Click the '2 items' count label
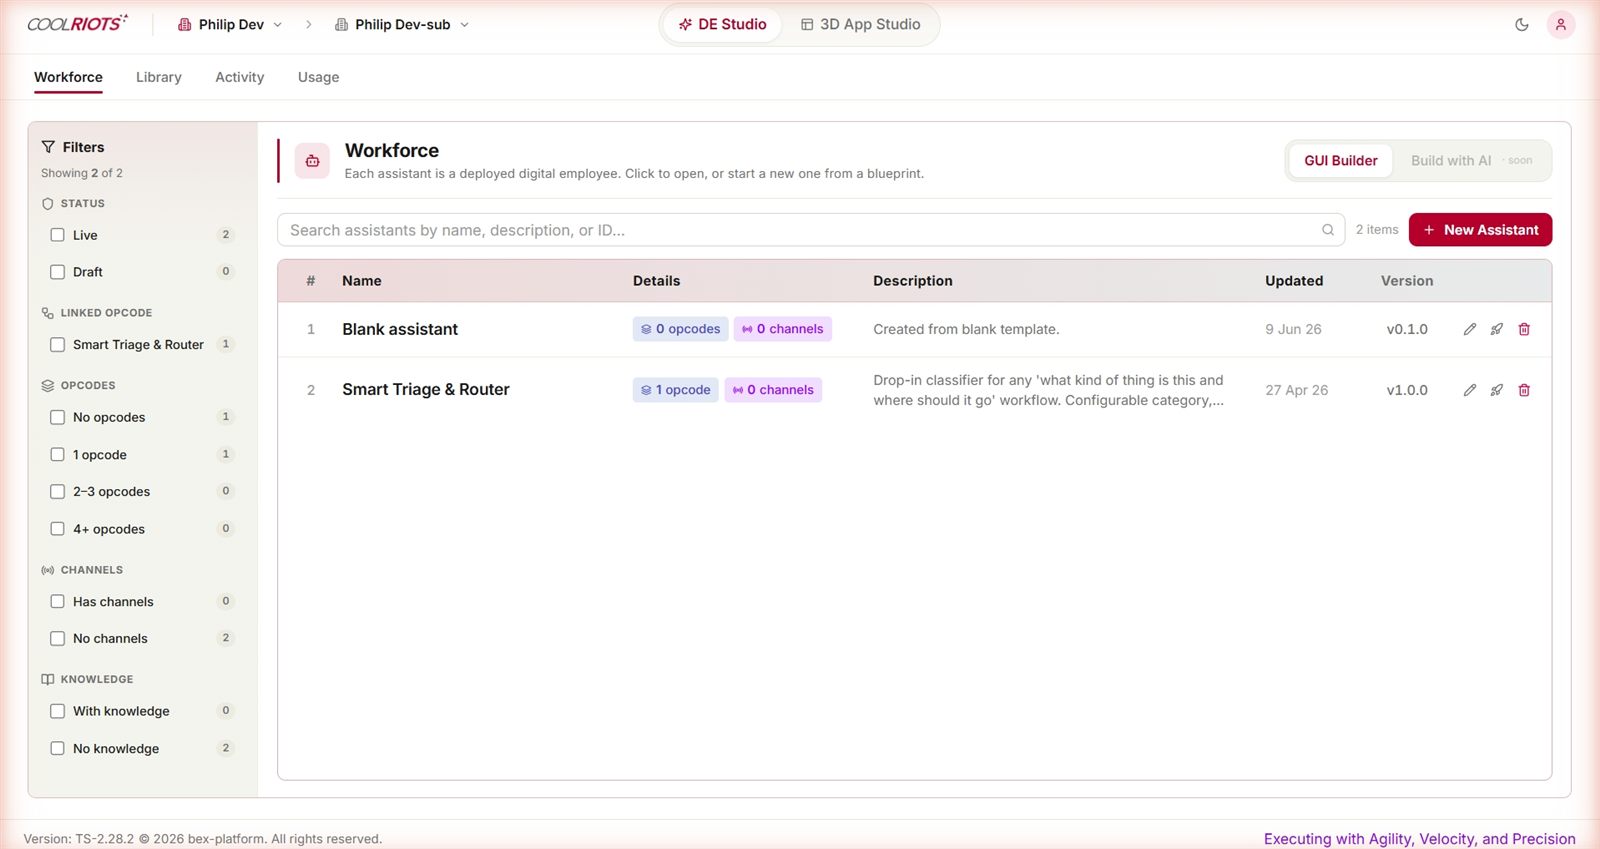 pyautogui.click(x=1377, y=230)
